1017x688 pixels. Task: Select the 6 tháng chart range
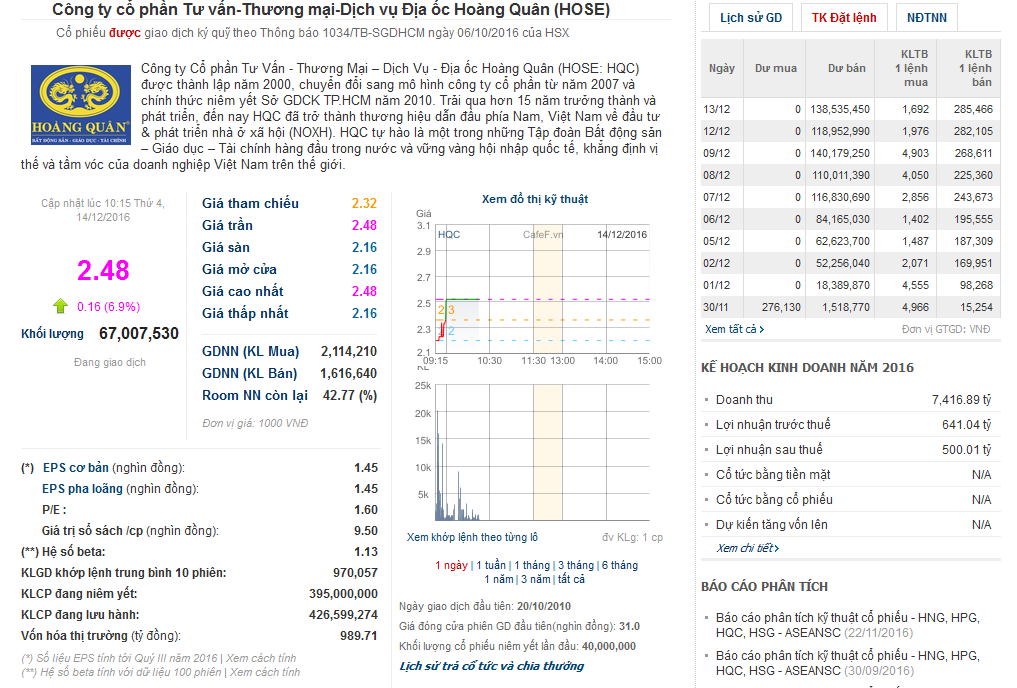pyautogui.click(x=619, y=565)
